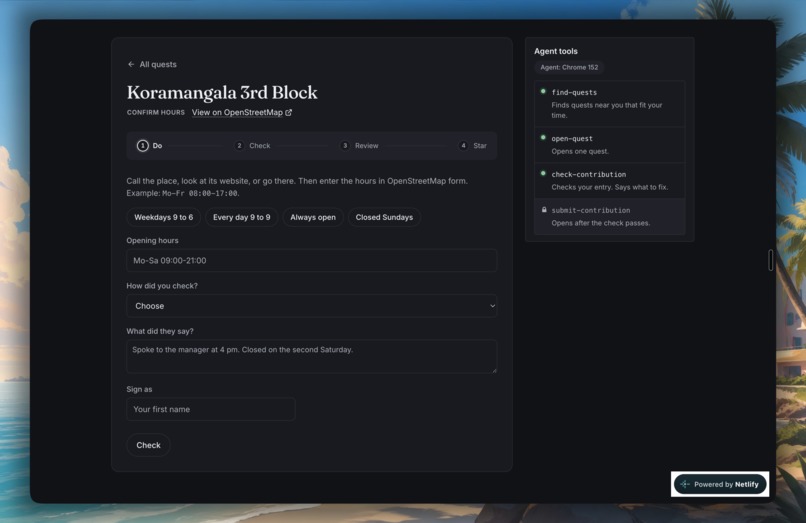Click 'Opens one quest.' description text
Image resolution: width=806 pixels, height=523 pixels.
click(x=580, y=151)
